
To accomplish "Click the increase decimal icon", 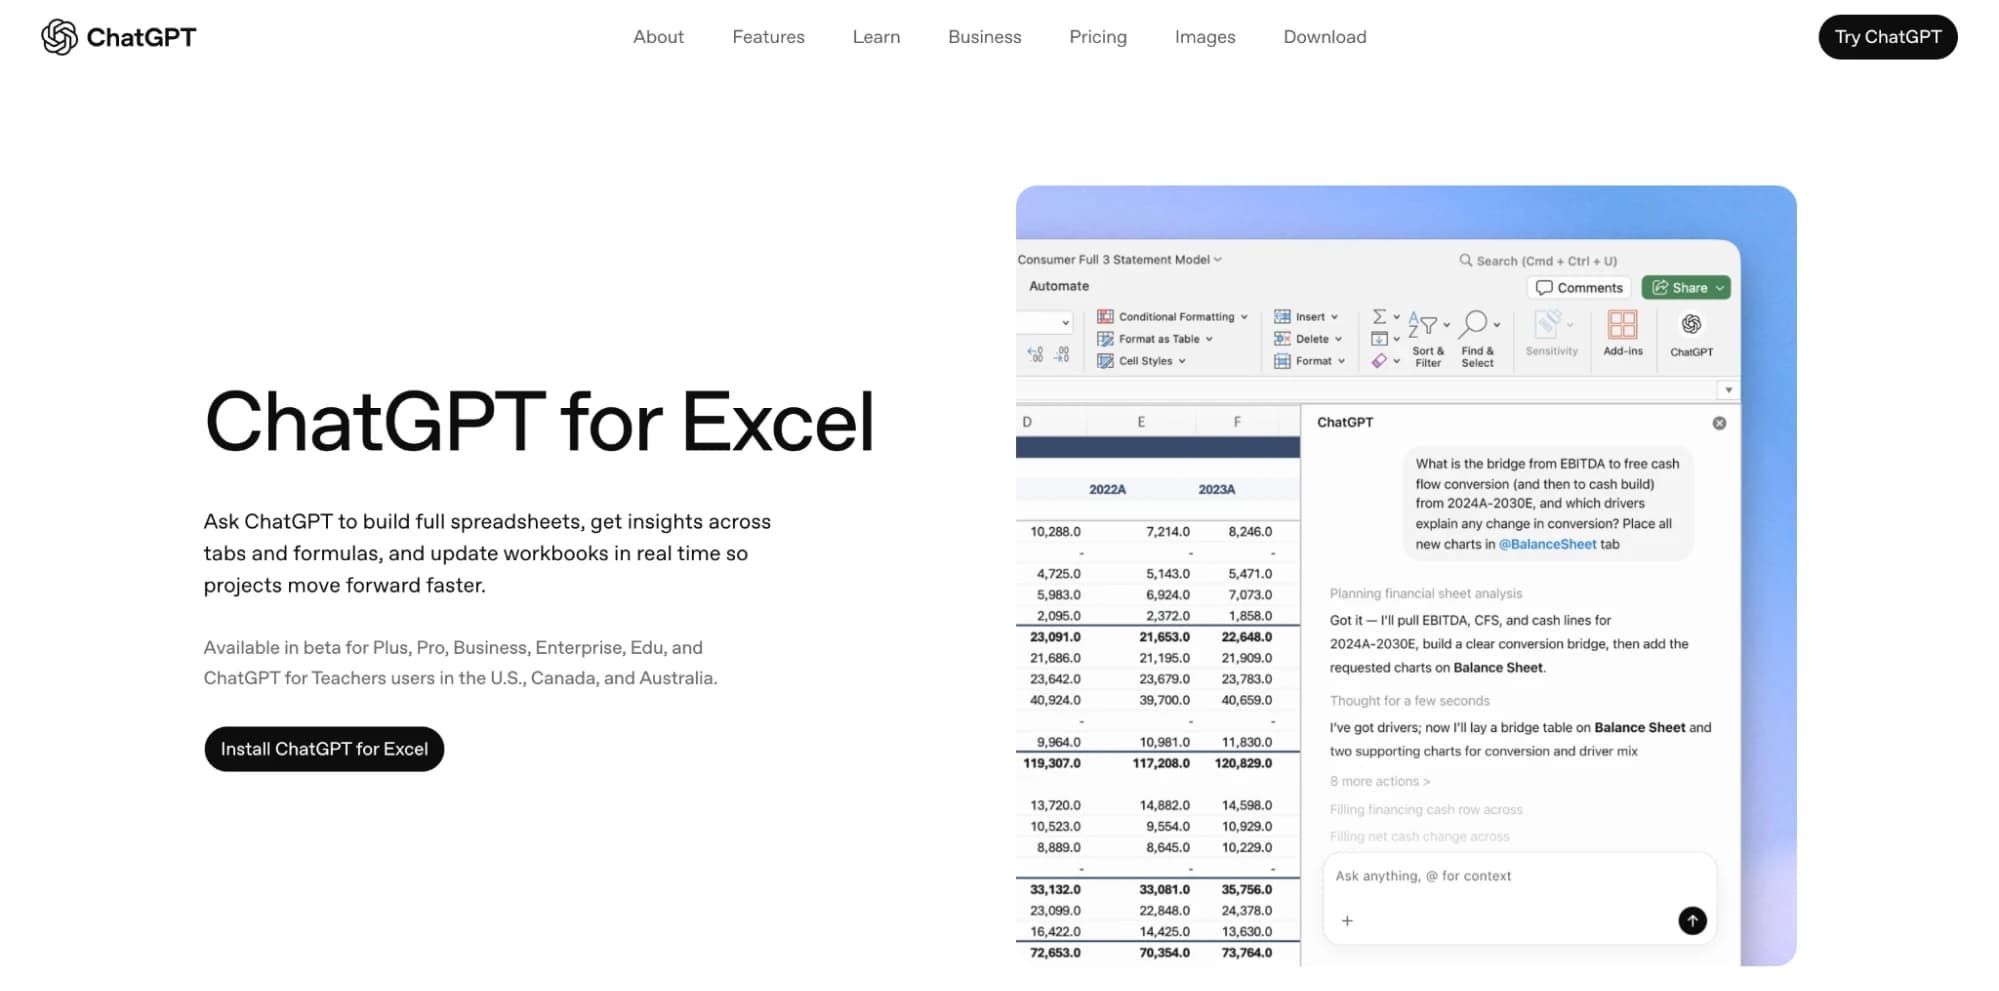I will click(x=1035, y=354).
